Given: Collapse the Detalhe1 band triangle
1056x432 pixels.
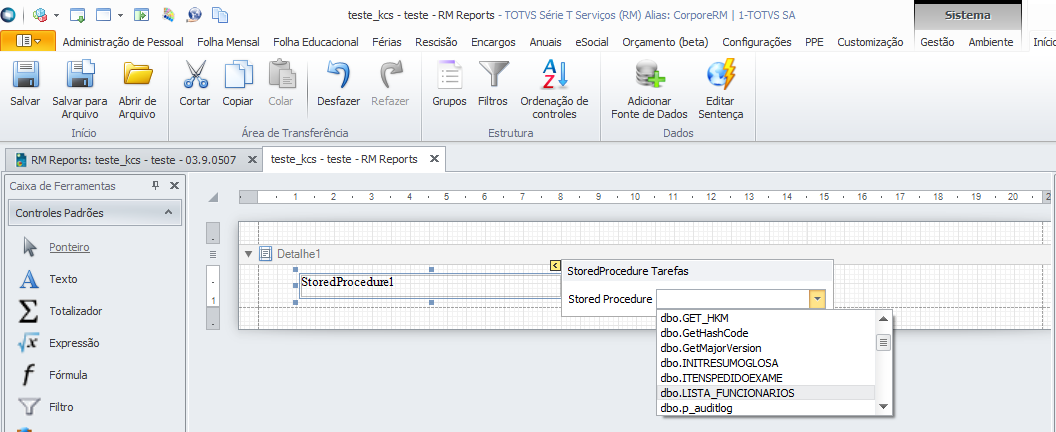Looking at the screenshot, I should pyautogui.click(x=249, y=254).
